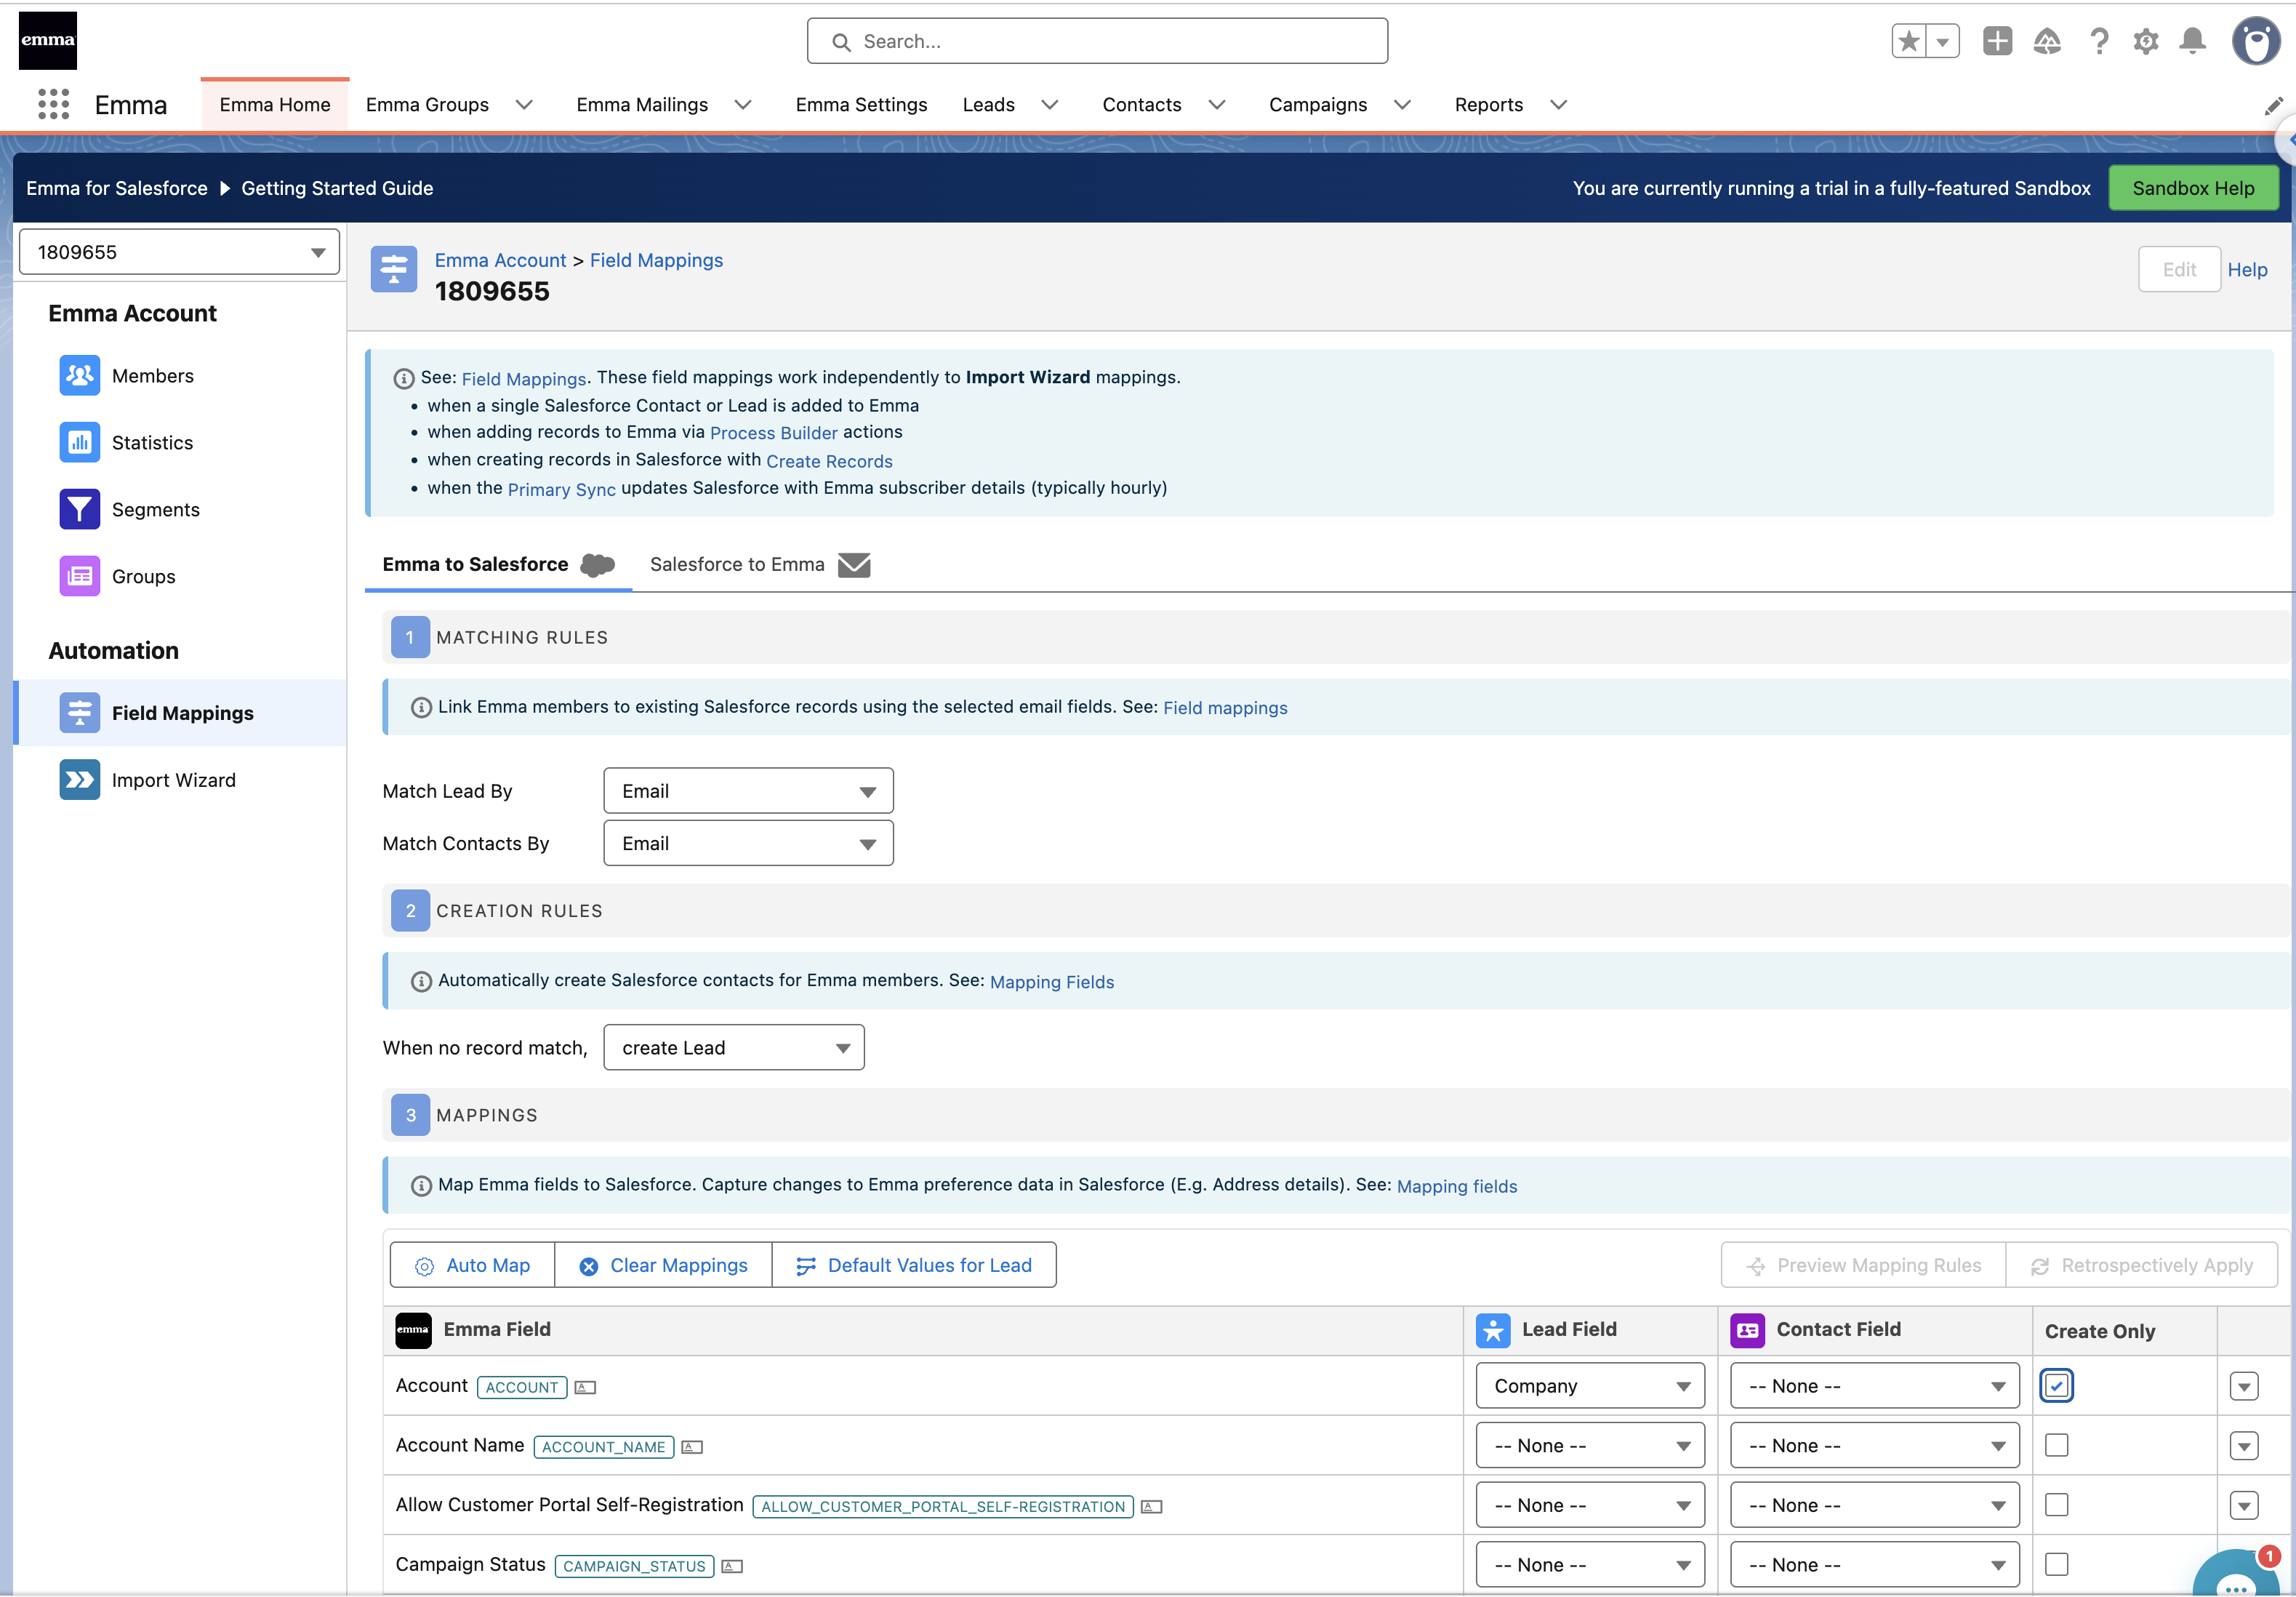Screen dimensions: 2296x1597
Task: Open the Trailhead guidance icon
Action: point(2047,41)
